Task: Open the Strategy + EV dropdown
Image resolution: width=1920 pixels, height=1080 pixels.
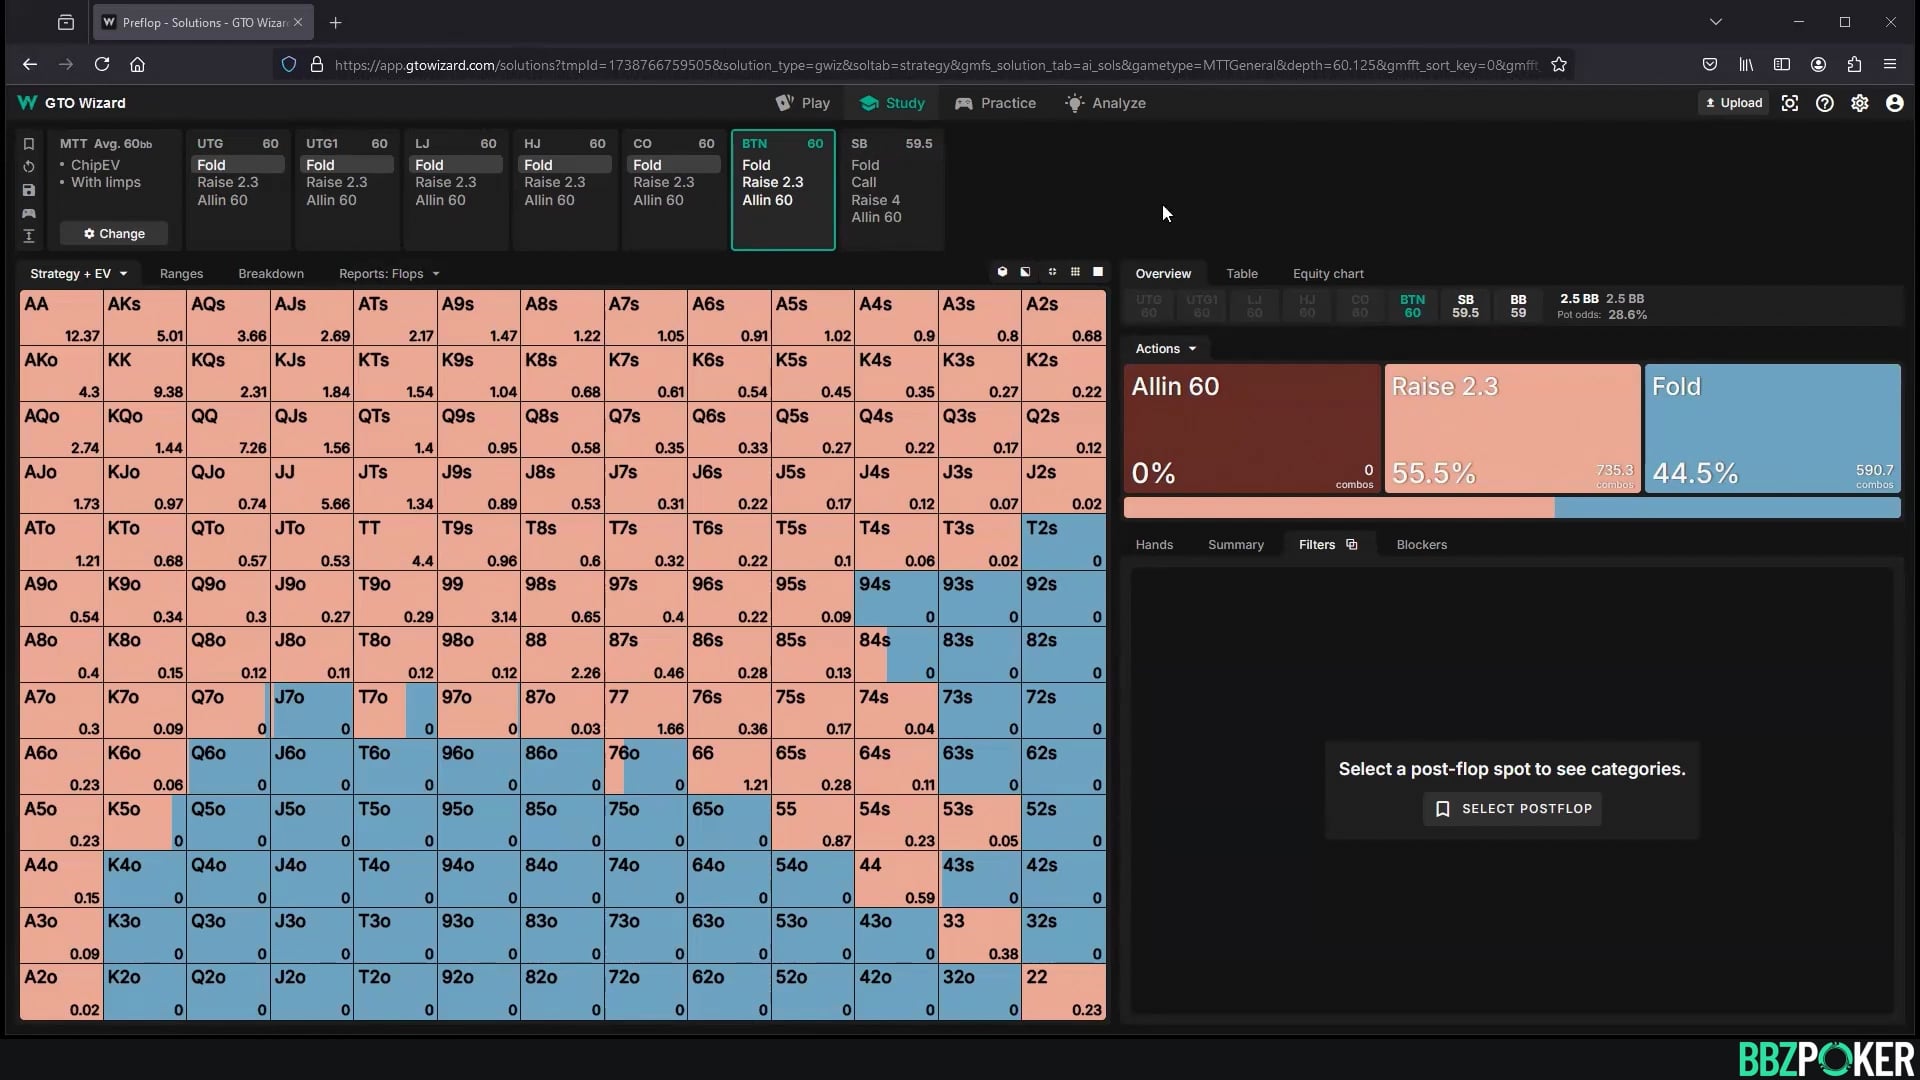Action: pyautogui.click(x=78, y=273)
